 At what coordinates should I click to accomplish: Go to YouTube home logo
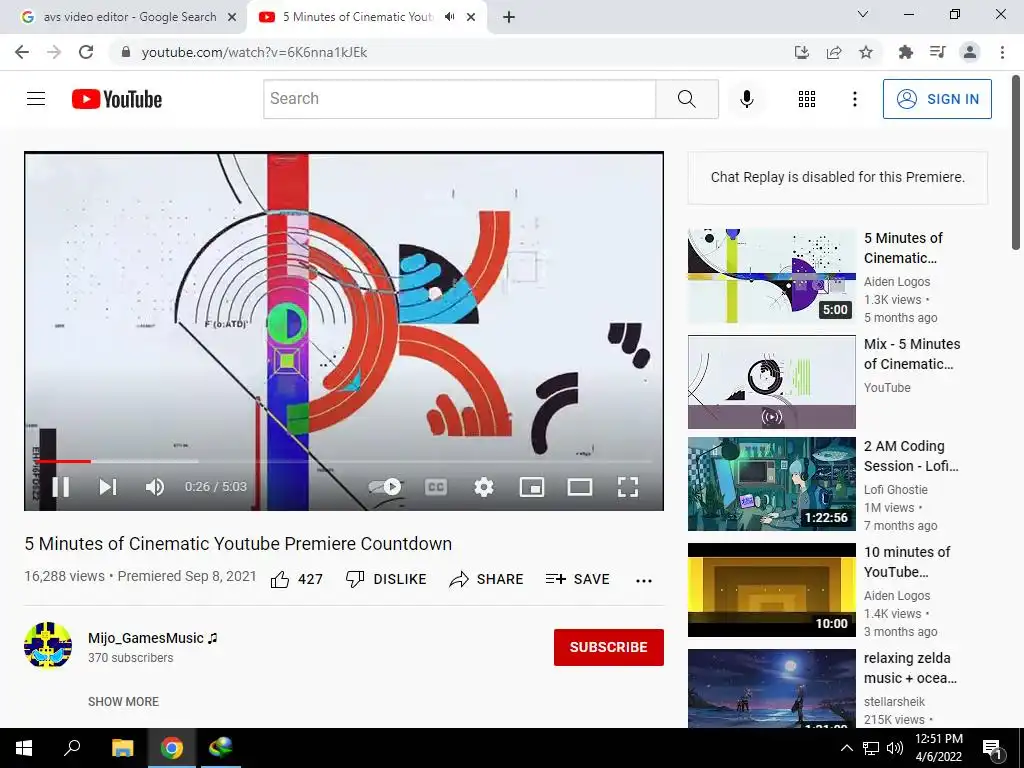click(x=117, y=99)
